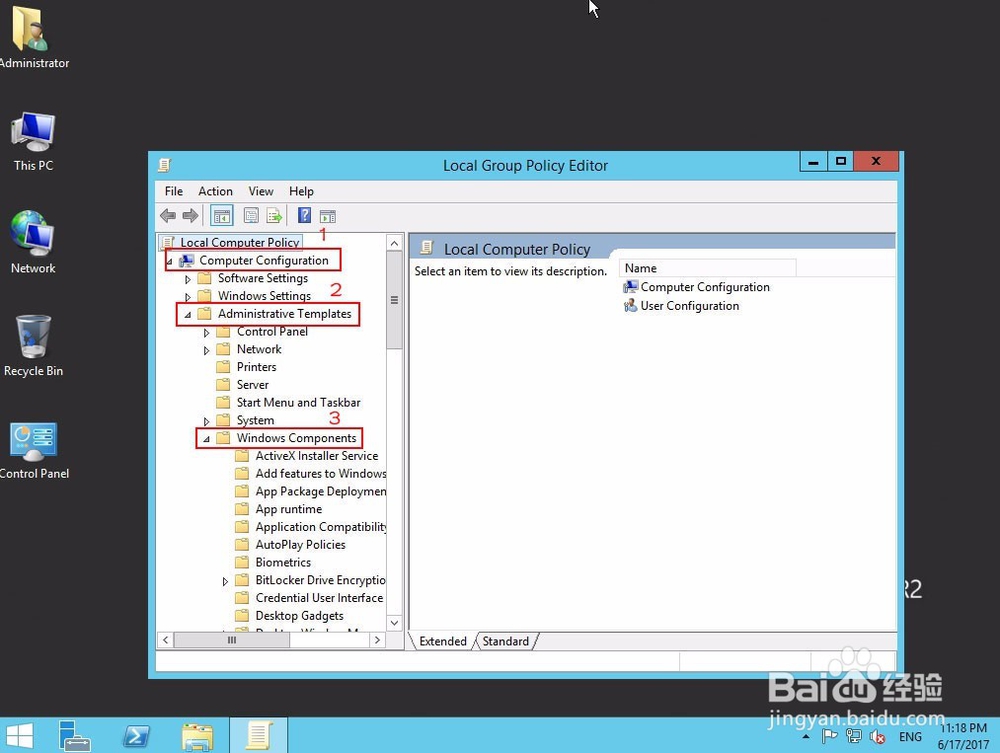Click the tree horizontal scrollbar thumb
The height and width of the screenshot is (753, 1000).
click(232, 640)
